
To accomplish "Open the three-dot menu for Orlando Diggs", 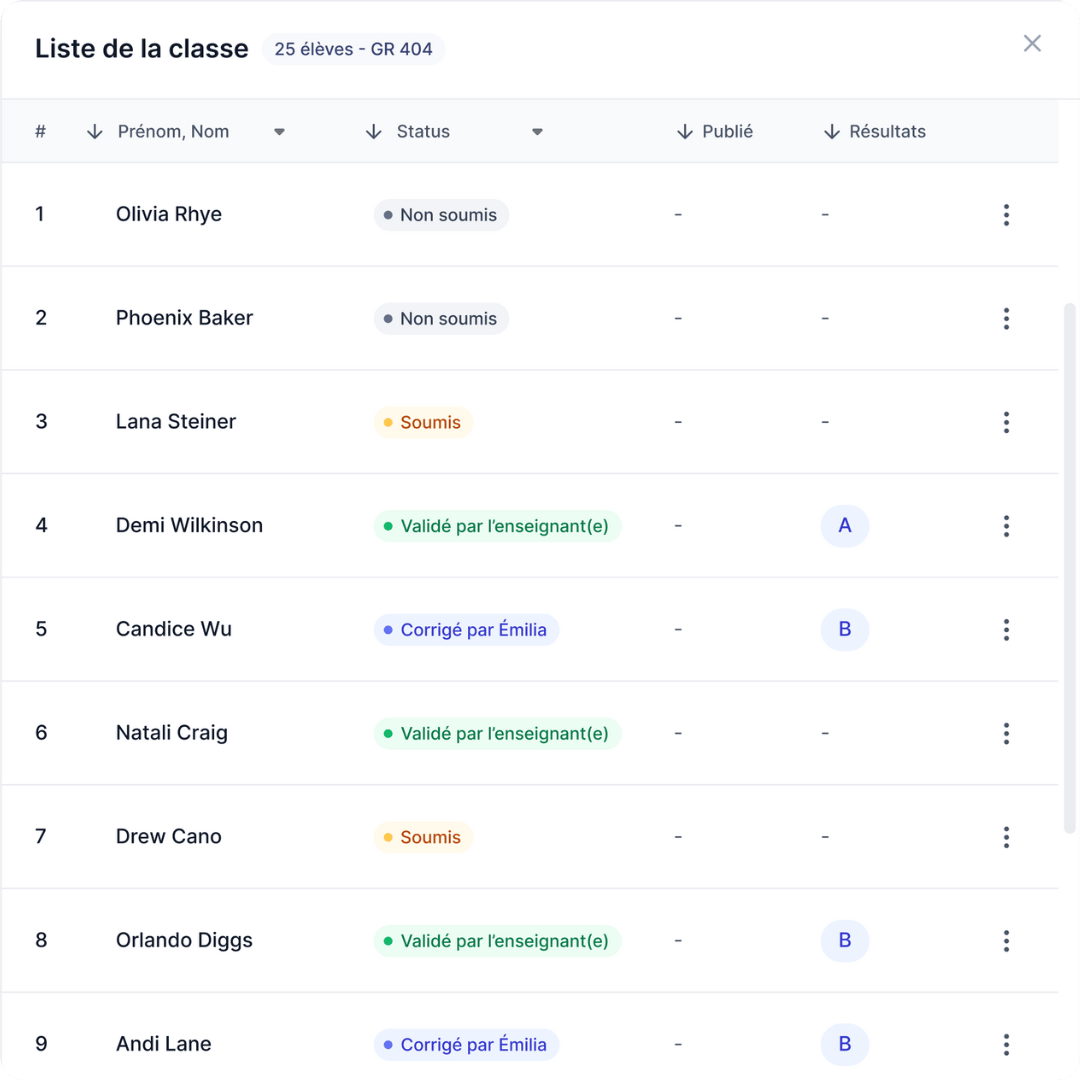I will (1006, 941).
